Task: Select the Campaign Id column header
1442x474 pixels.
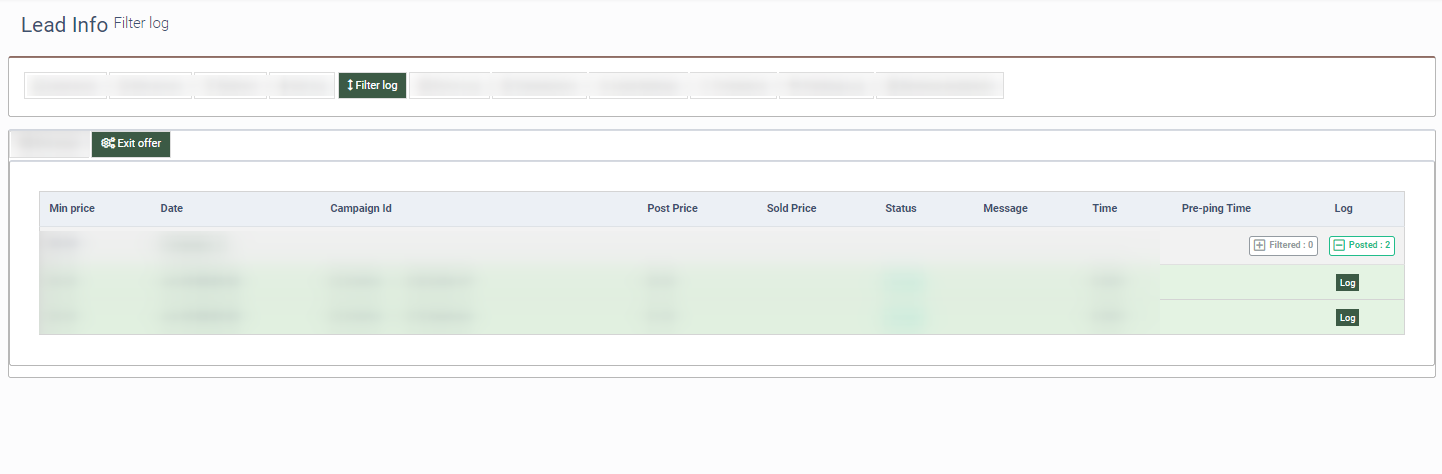Action: [x=360, y=209]
